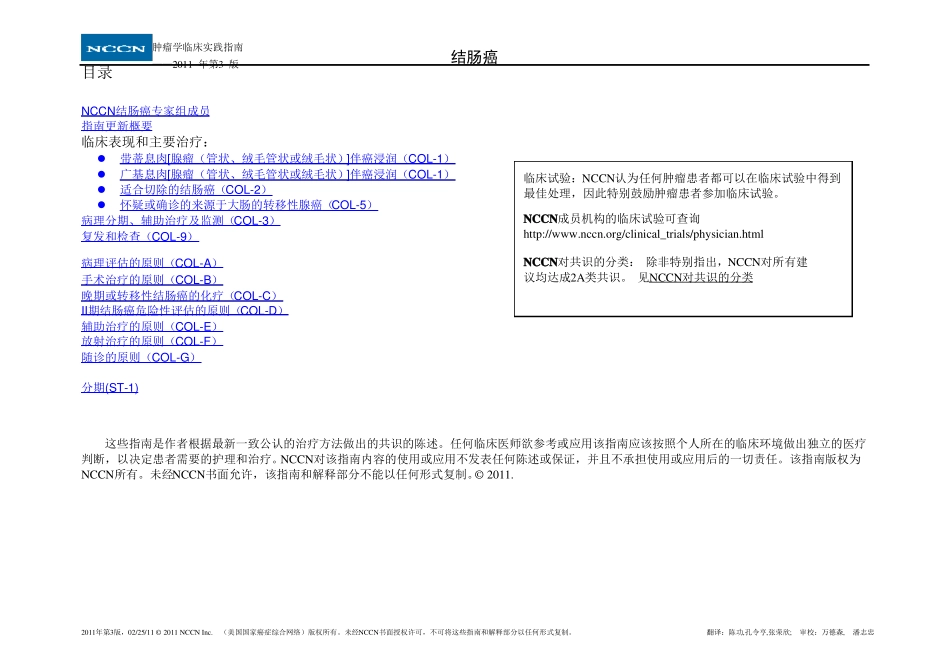Viewport: 950px width, 672px height.
Task: Click the 翻译 credits in footer
Action: [790, 632]
